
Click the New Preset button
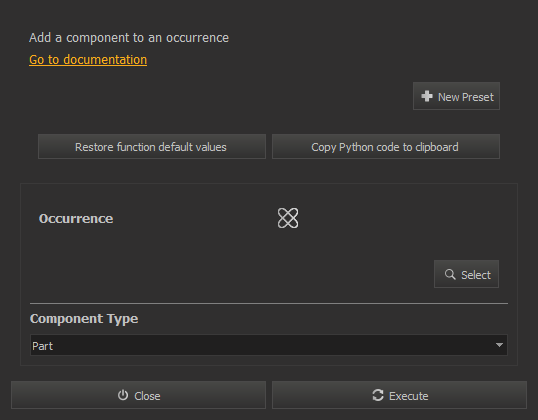click(x=456, y=96)
